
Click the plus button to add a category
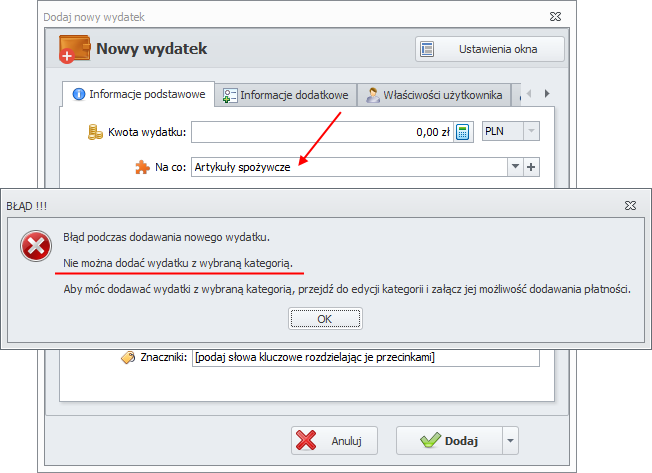coord(532,167)
